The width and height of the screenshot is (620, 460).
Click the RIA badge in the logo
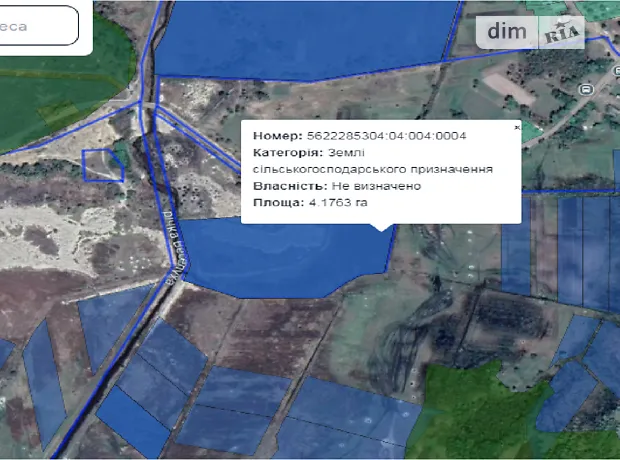tap(564, 33)
